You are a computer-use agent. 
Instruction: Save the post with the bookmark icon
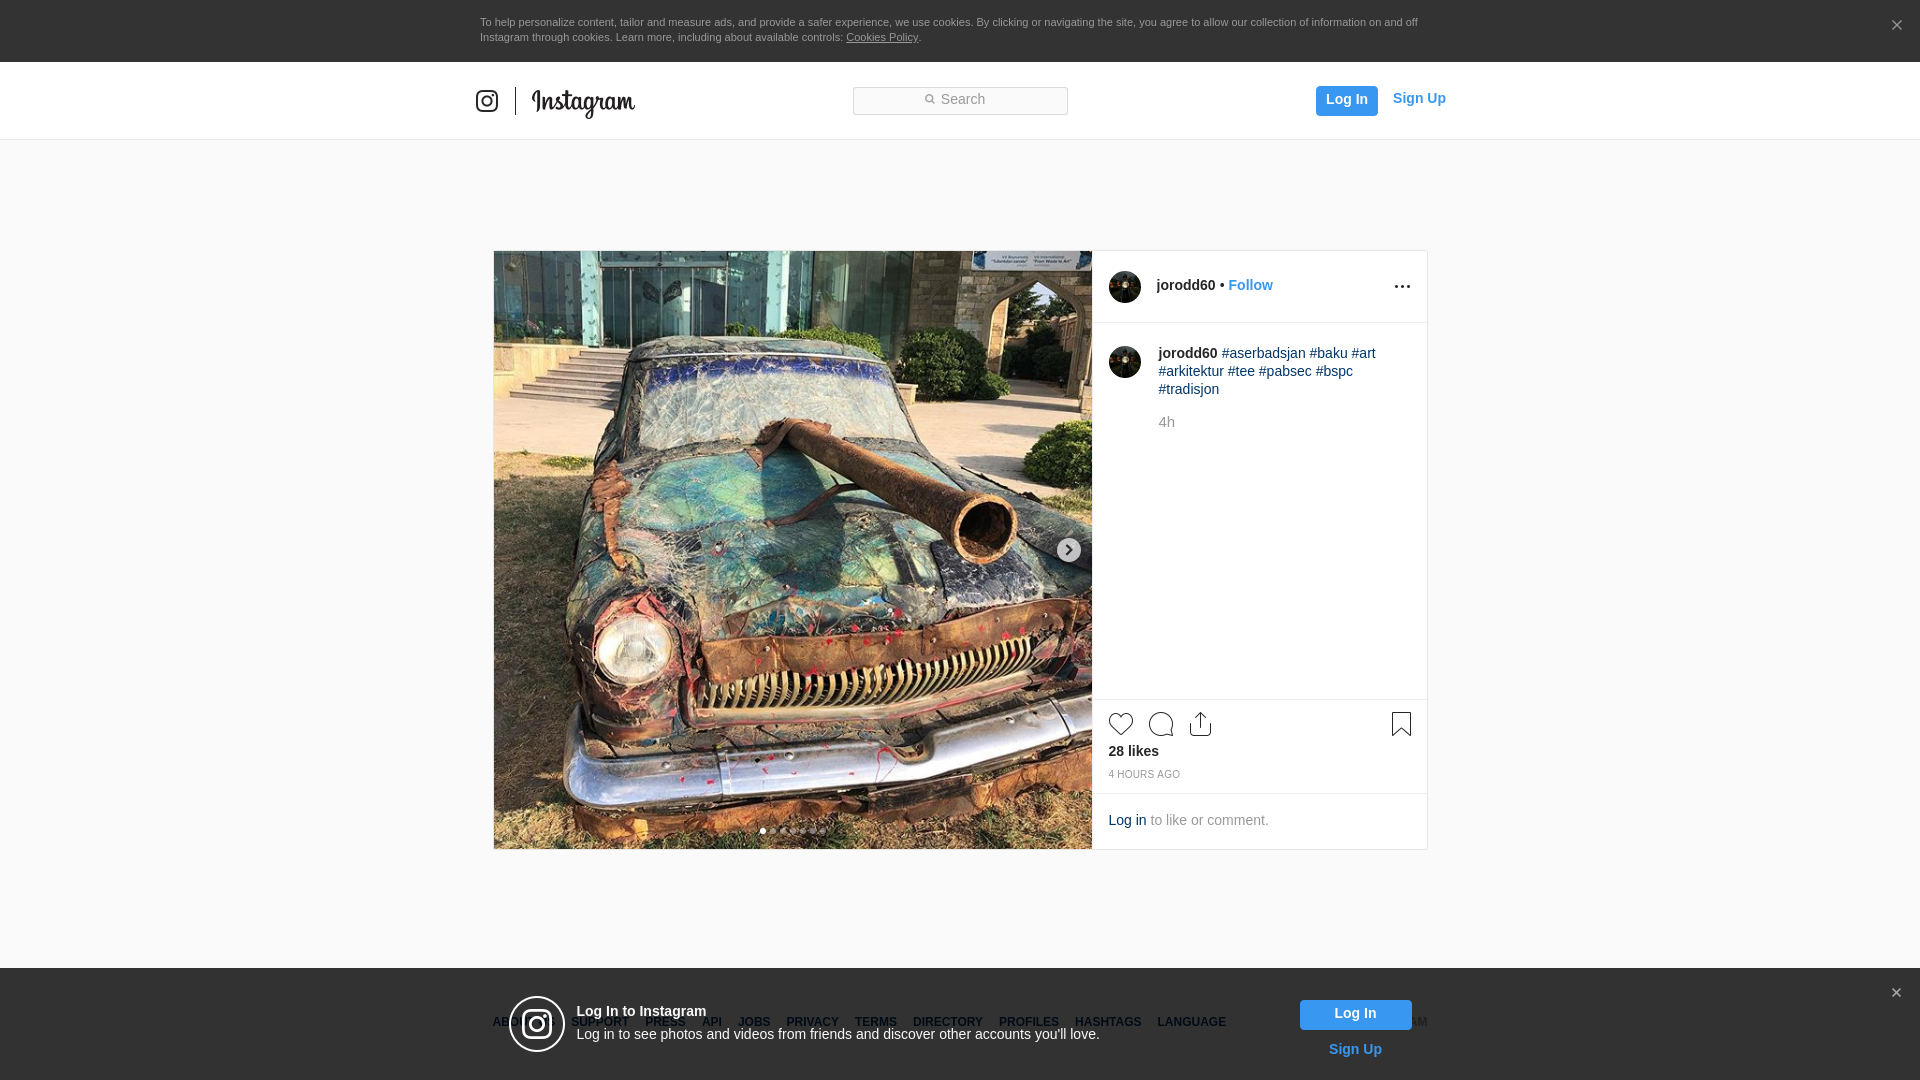[1401, 724]
